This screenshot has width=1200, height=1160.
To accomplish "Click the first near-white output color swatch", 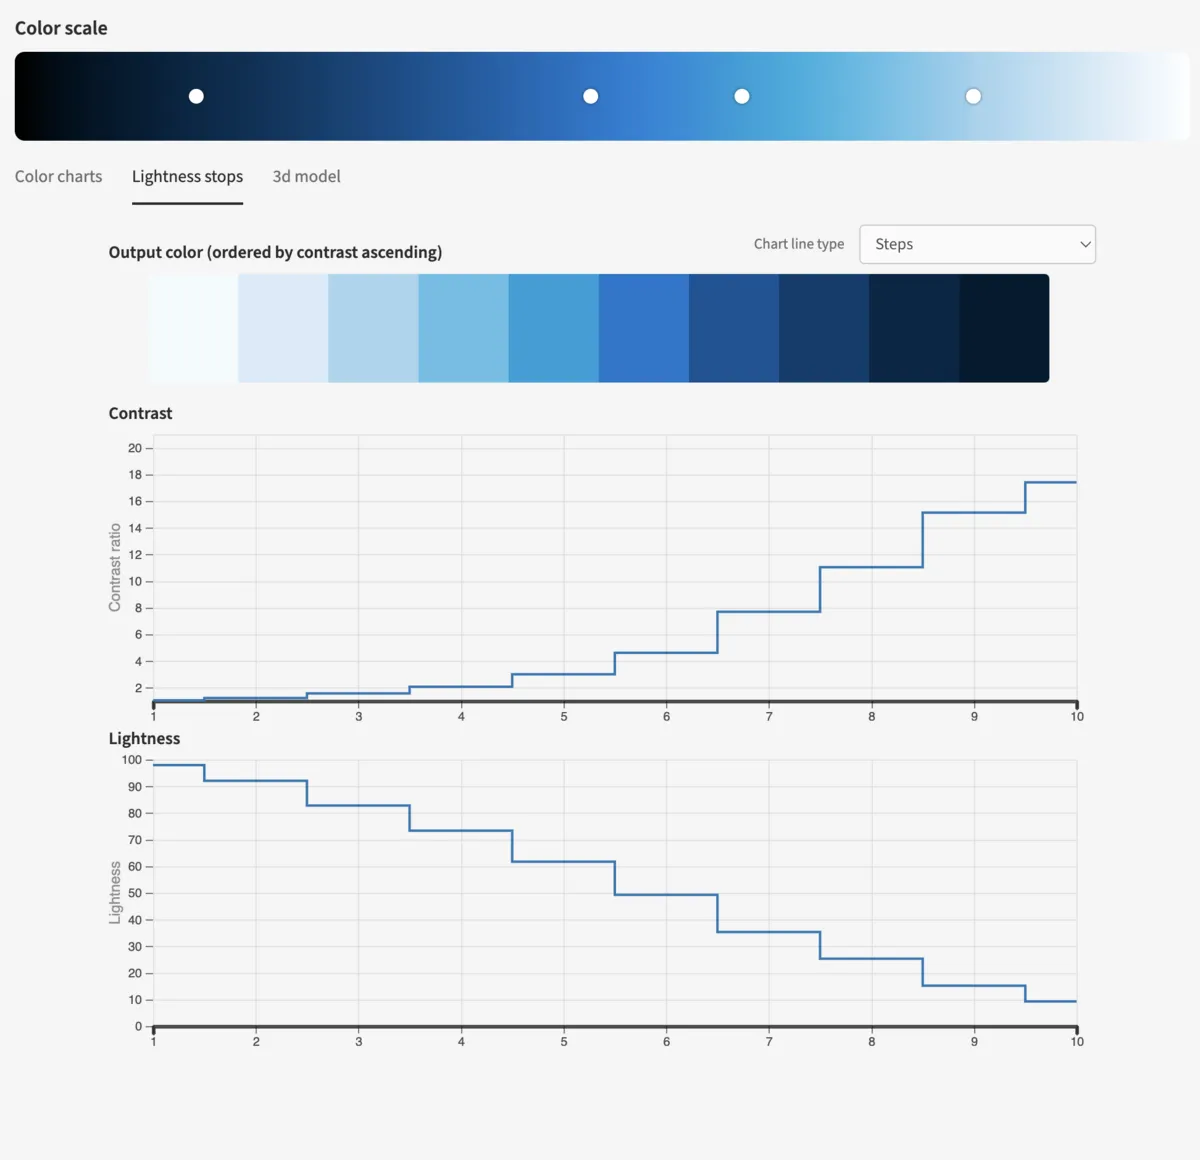I will coord(193,328).
